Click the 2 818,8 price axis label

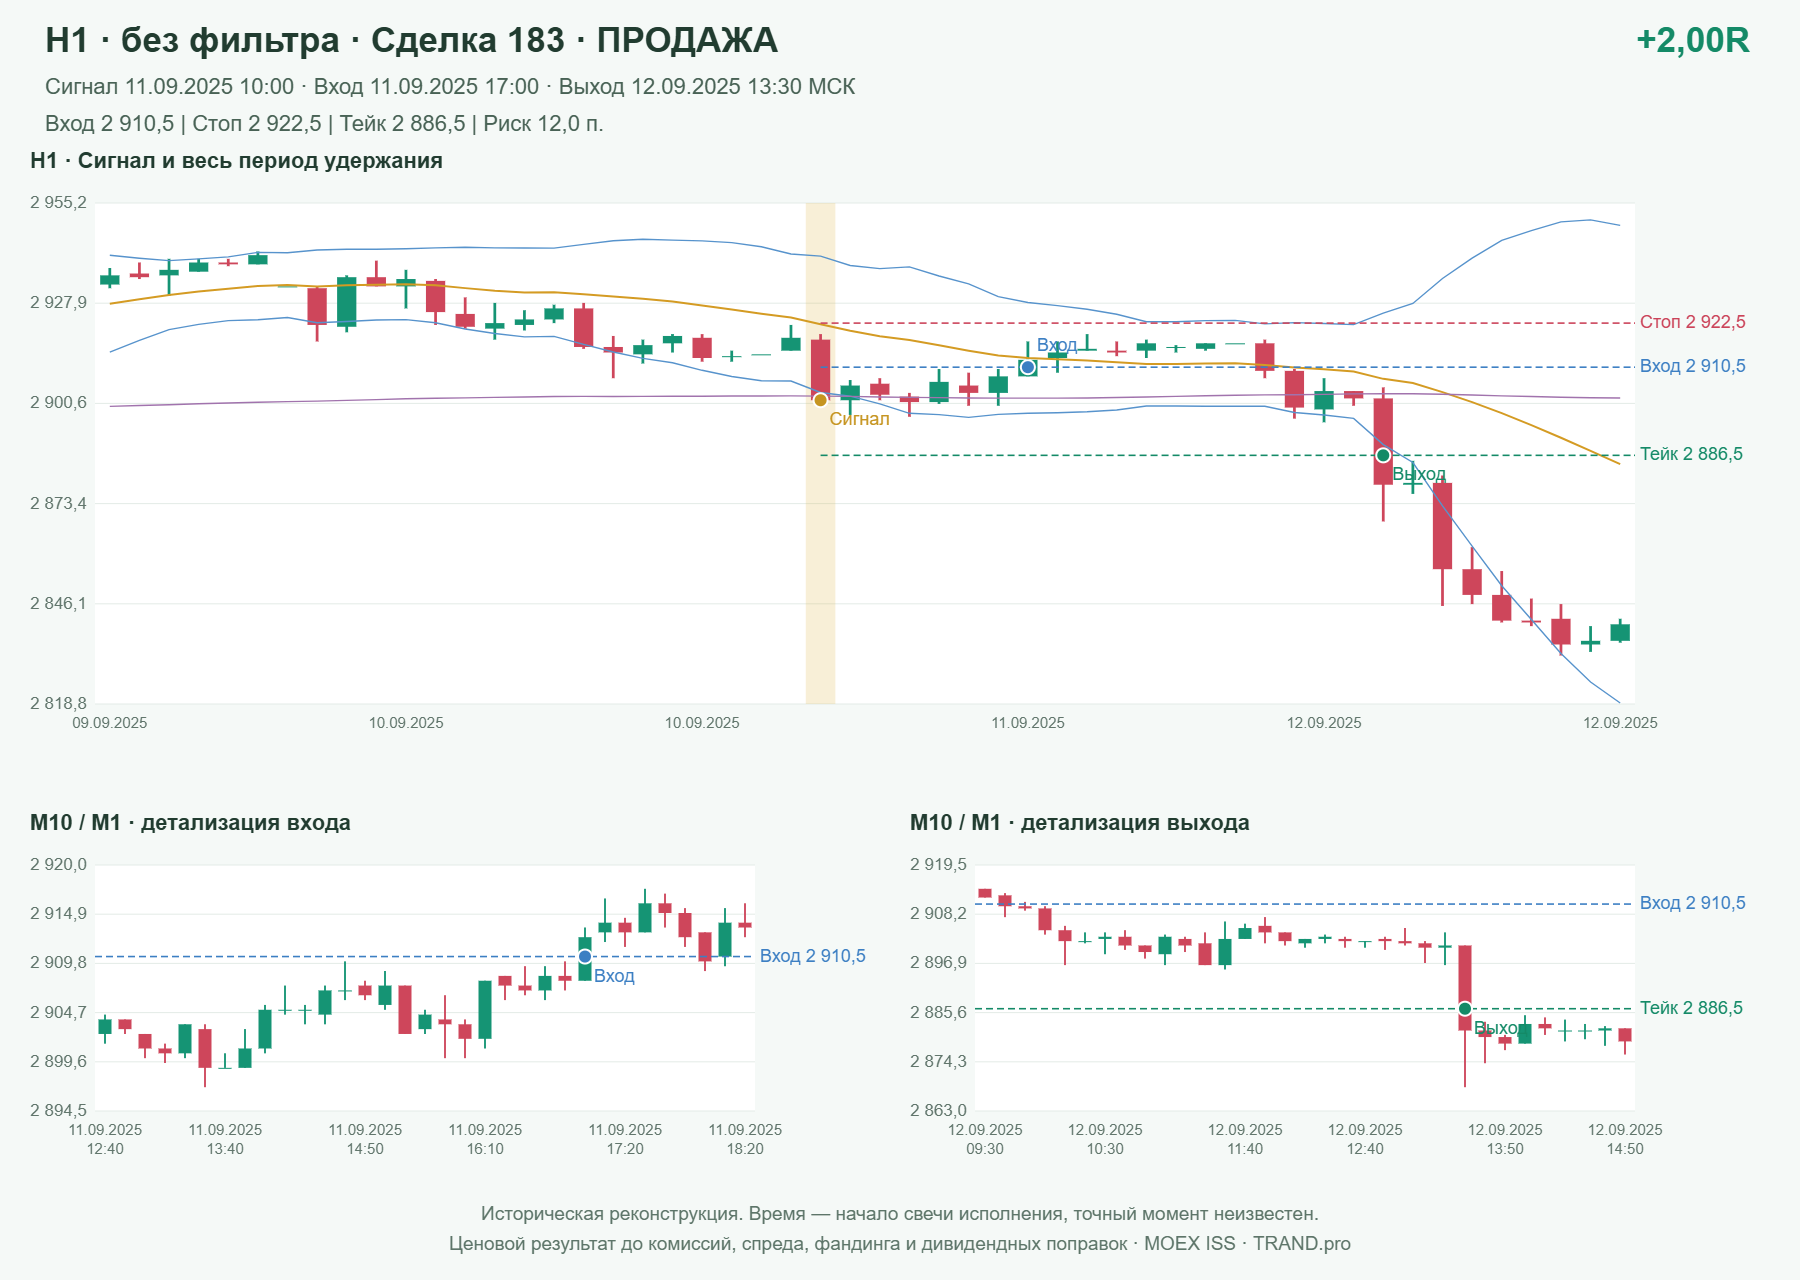point(58,703)
